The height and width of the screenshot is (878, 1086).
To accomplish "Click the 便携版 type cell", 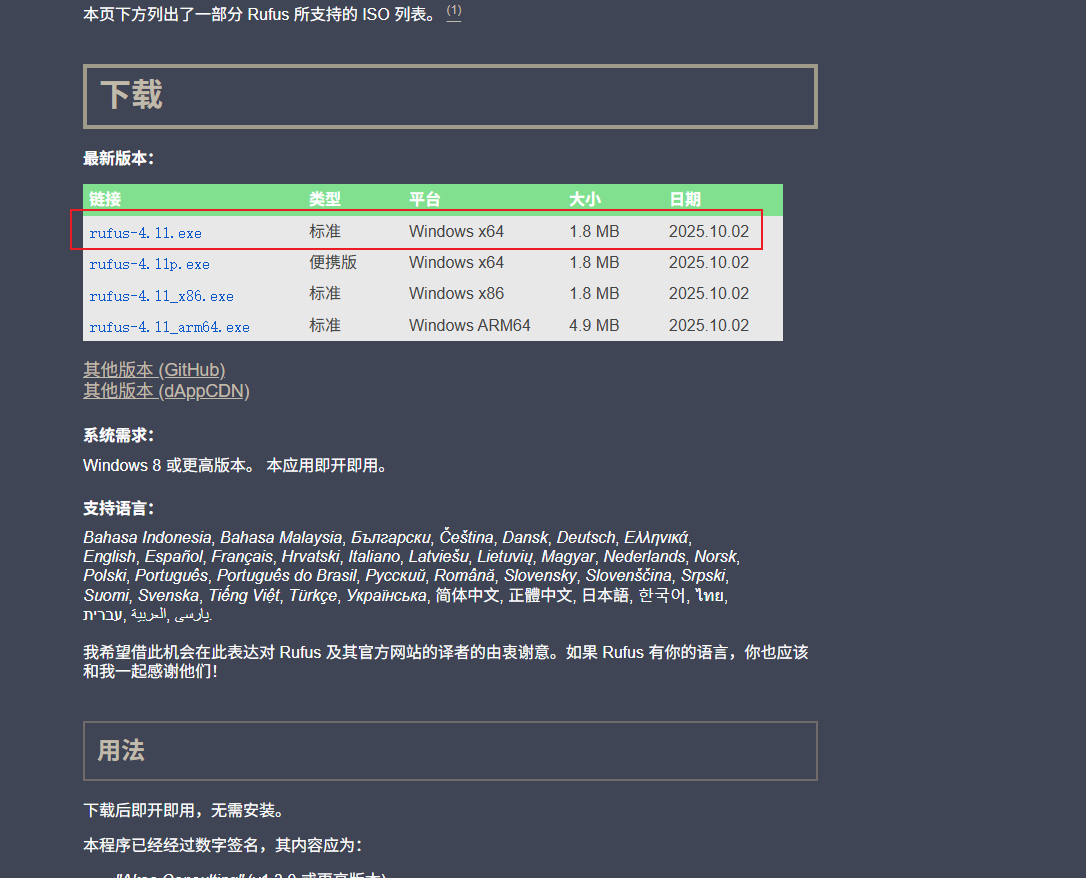I will click(x=333, y=262).
